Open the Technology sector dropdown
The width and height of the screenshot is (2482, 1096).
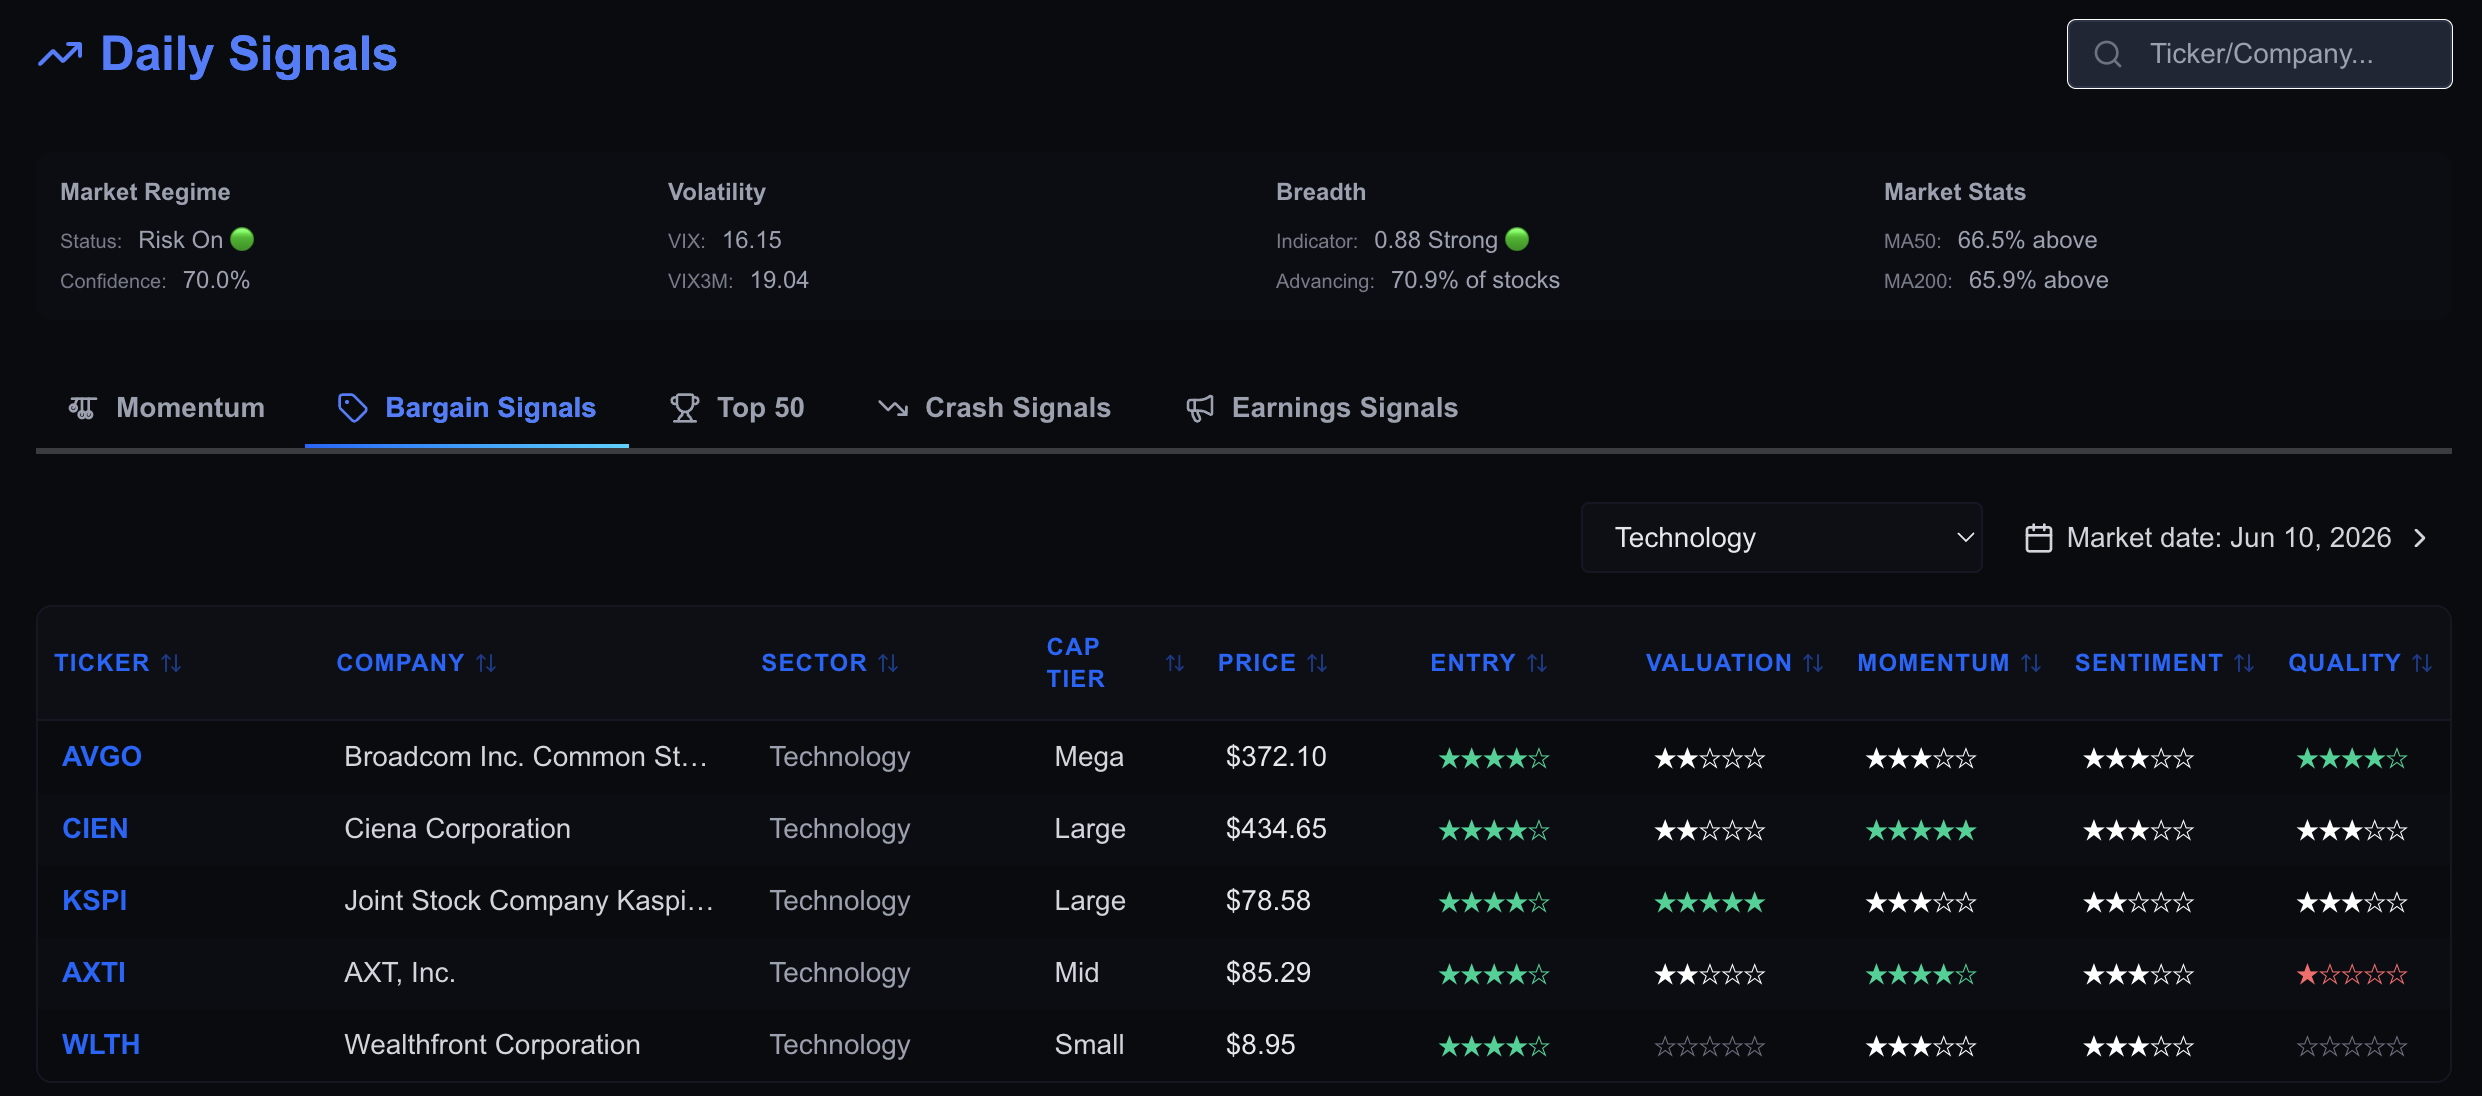click(x=1781, y=538)
